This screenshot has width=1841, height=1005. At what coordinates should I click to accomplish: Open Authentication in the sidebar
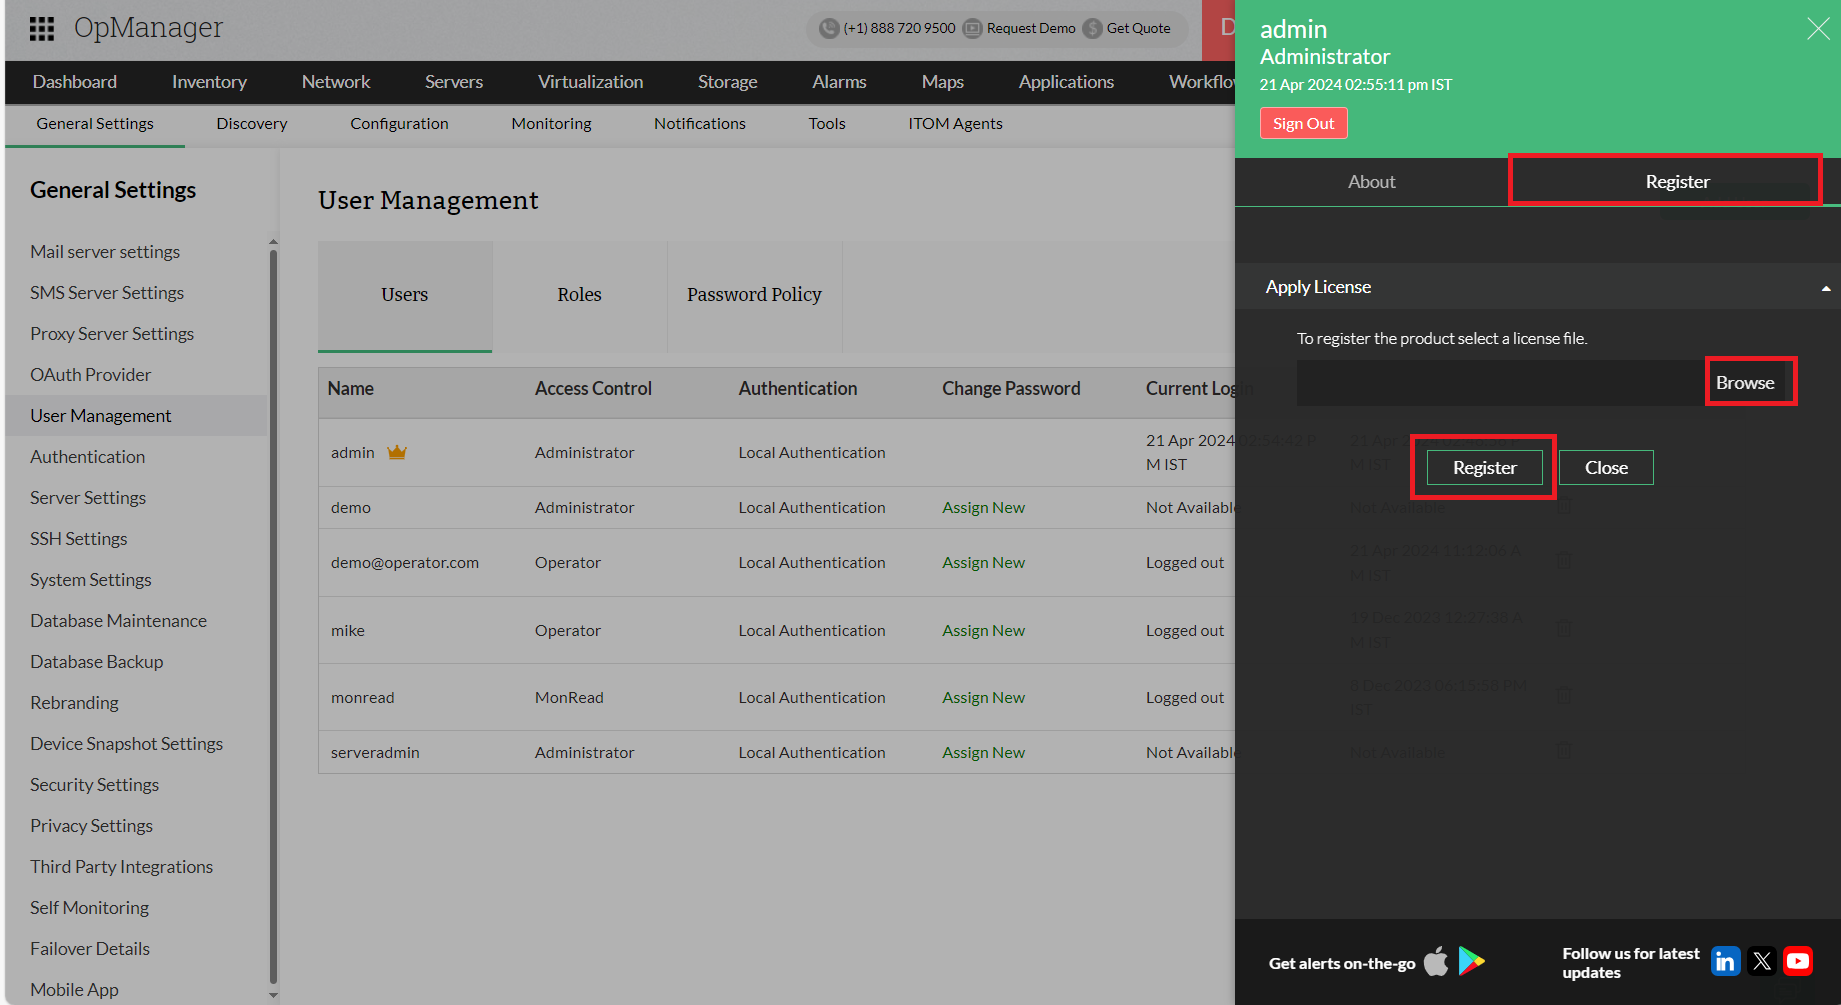point(88,457)
